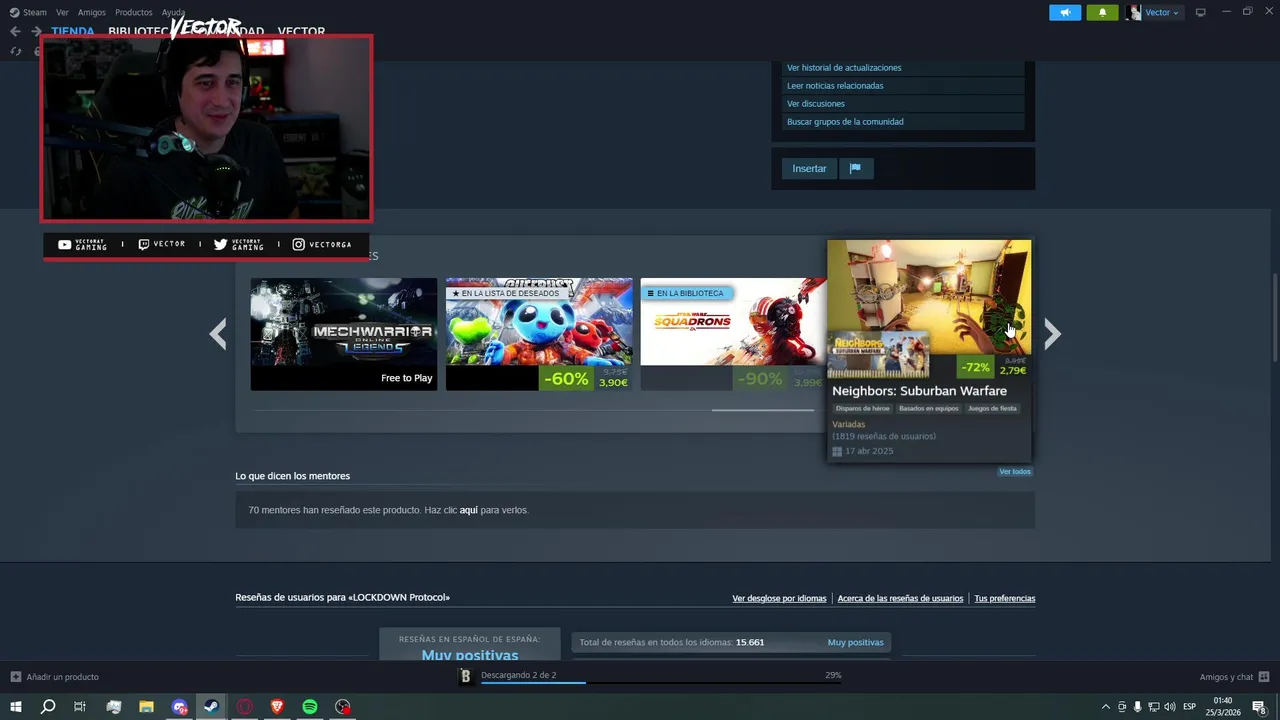
Task: Open Opera GX from the taskbar
Action: click(244, 707)
